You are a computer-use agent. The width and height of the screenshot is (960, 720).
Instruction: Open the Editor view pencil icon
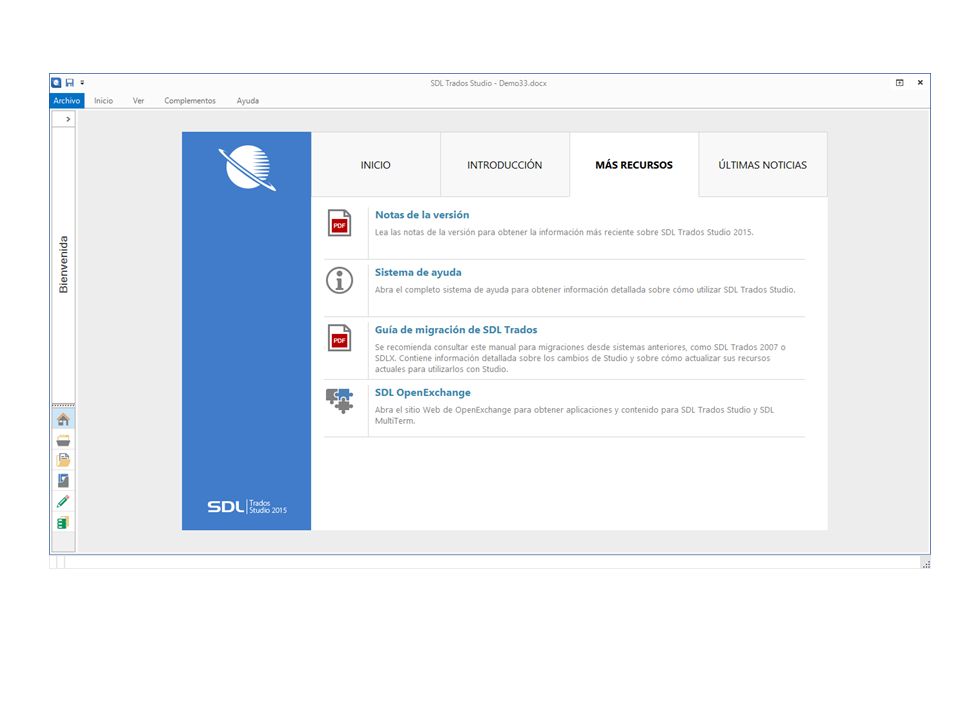coord(63,501)
